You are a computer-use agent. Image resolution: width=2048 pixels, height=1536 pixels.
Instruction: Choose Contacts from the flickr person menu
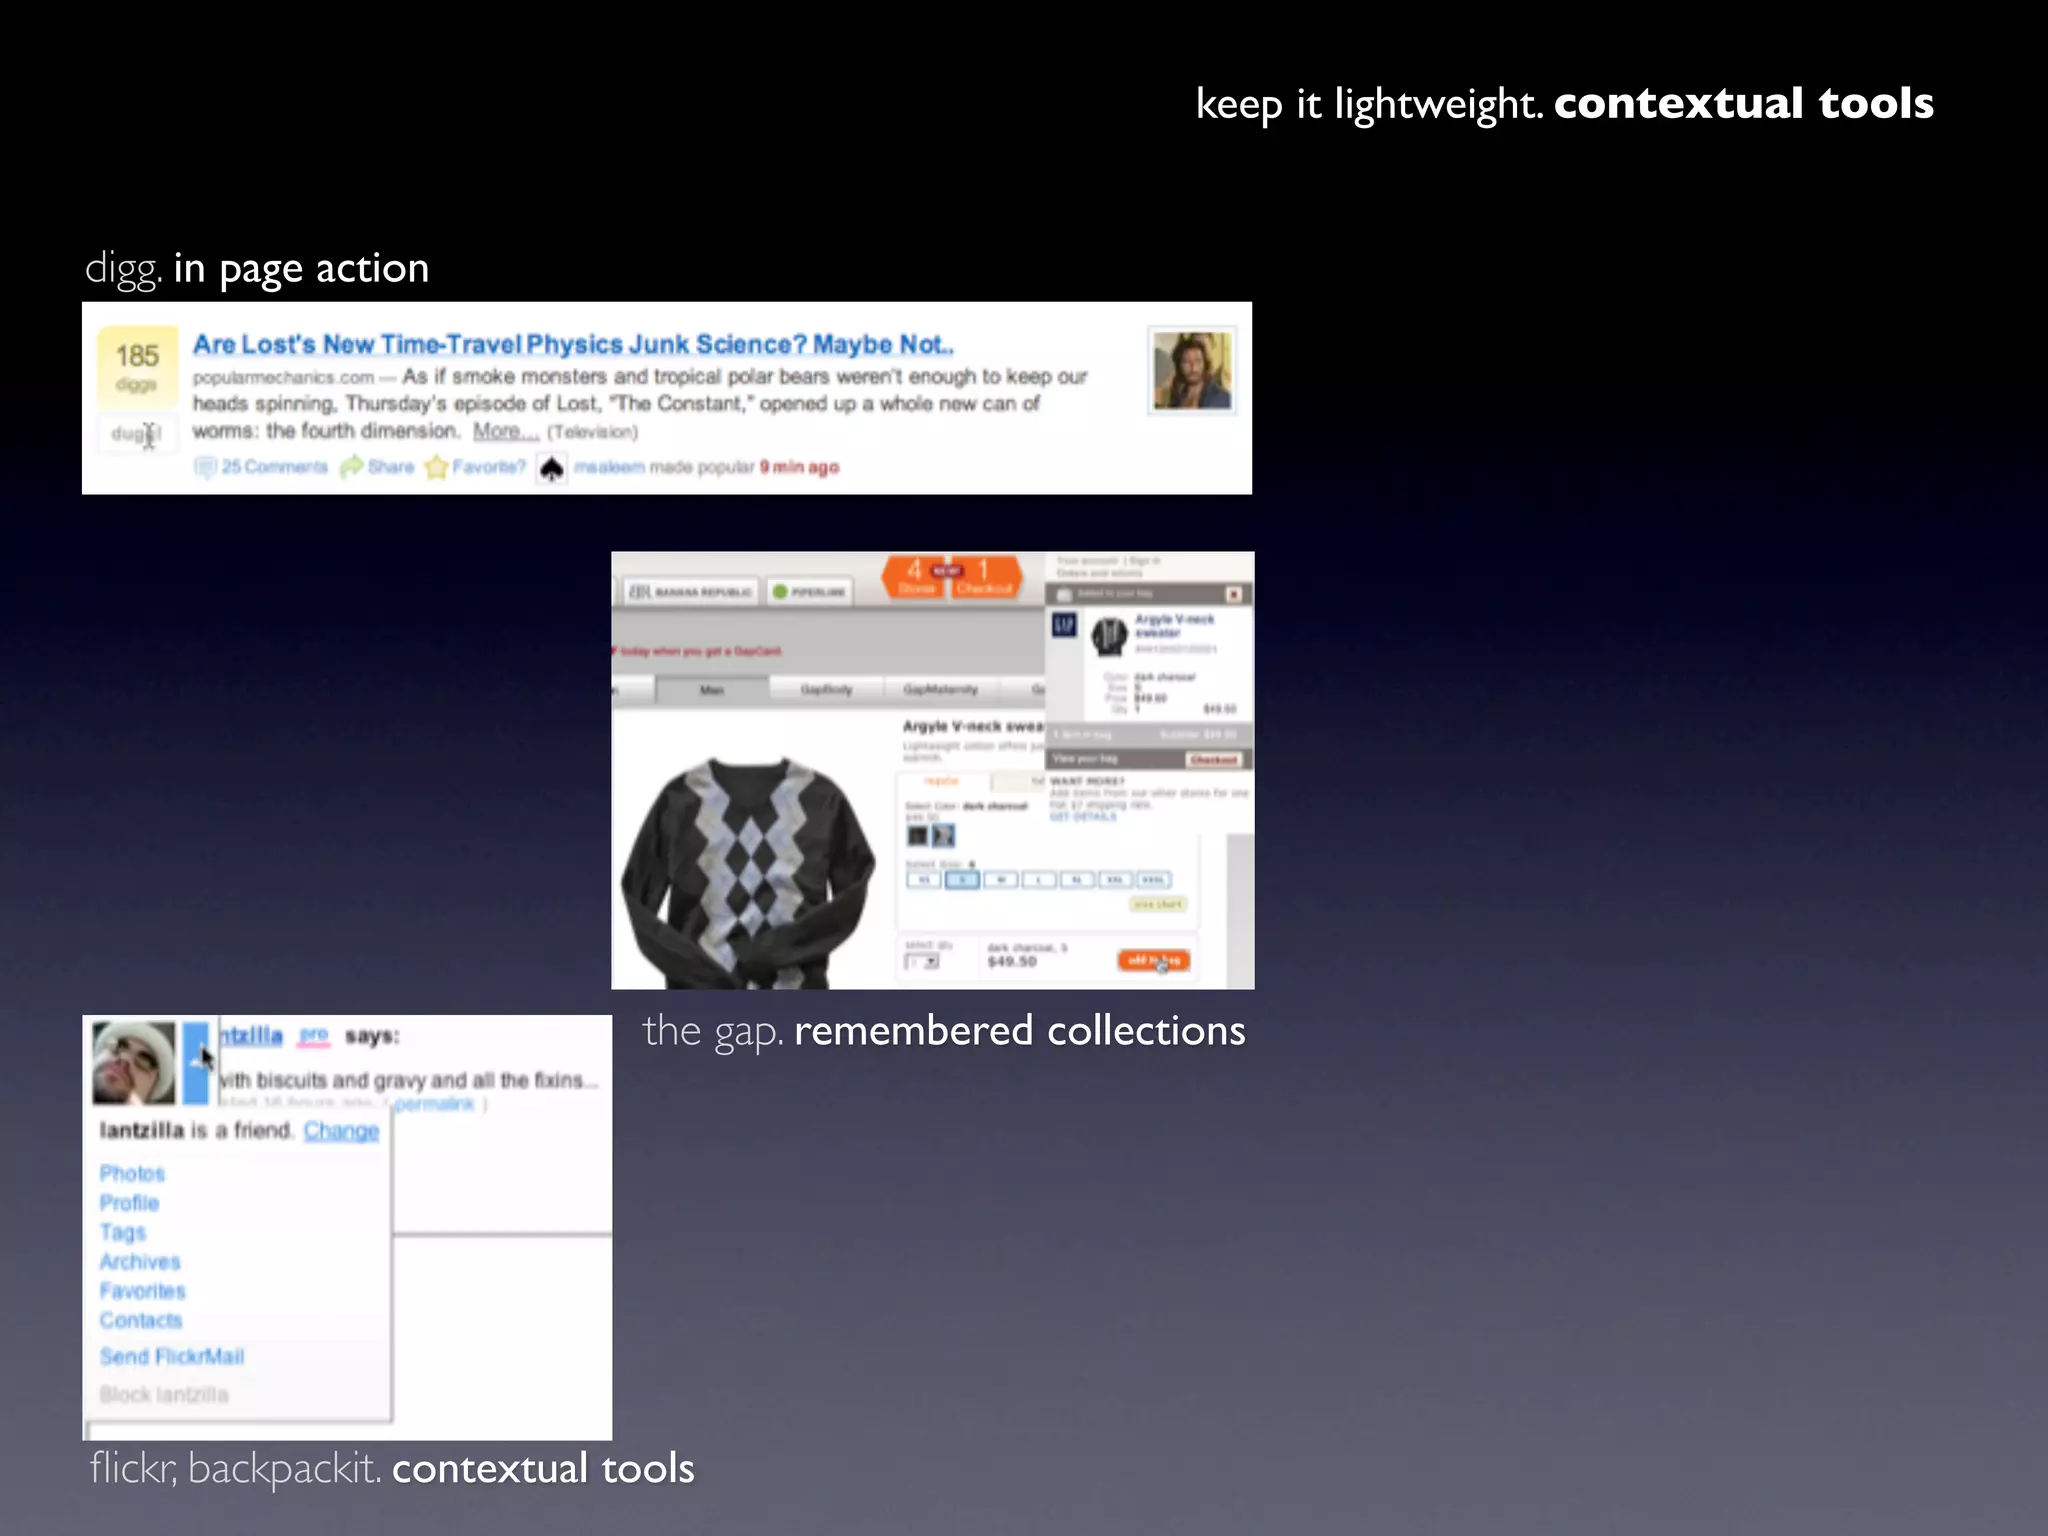click(141, 1320)
